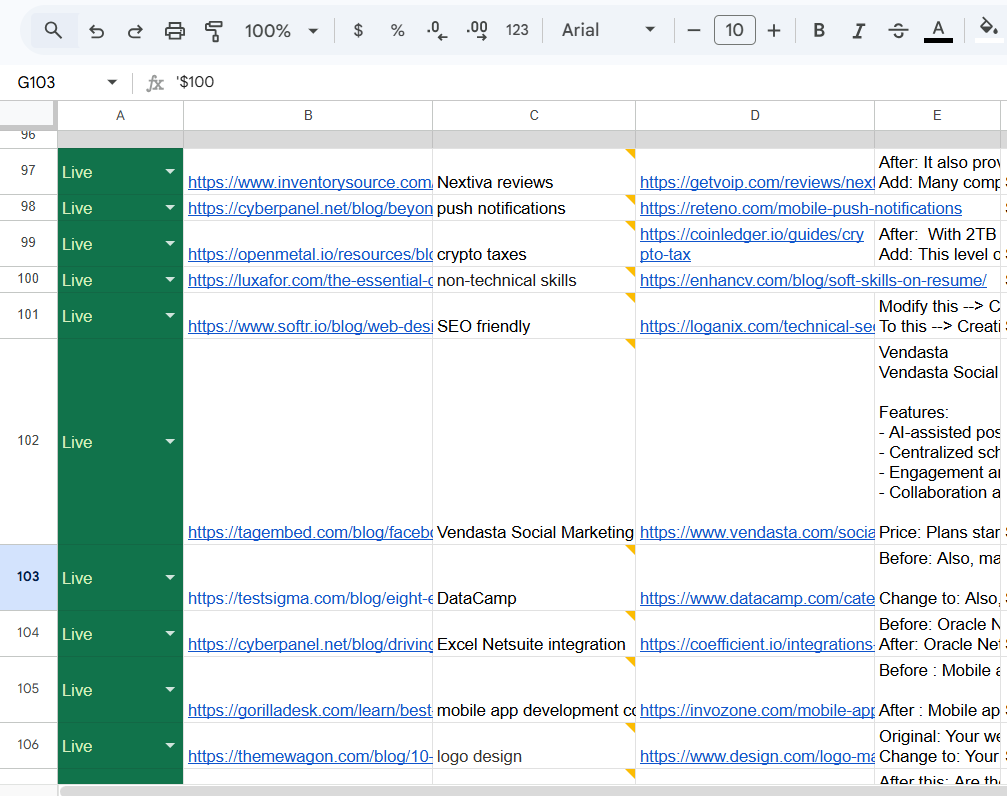Open the inventorysource.com link in row 97

[x=310, y=182]
